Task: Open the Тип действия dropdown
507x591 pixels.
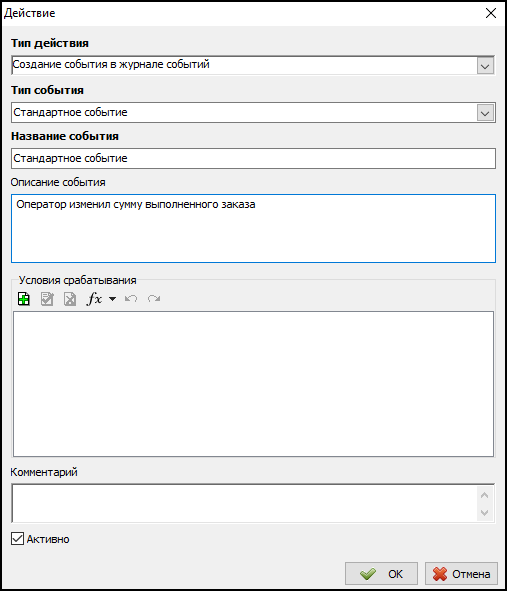Action: click(485, 66)
